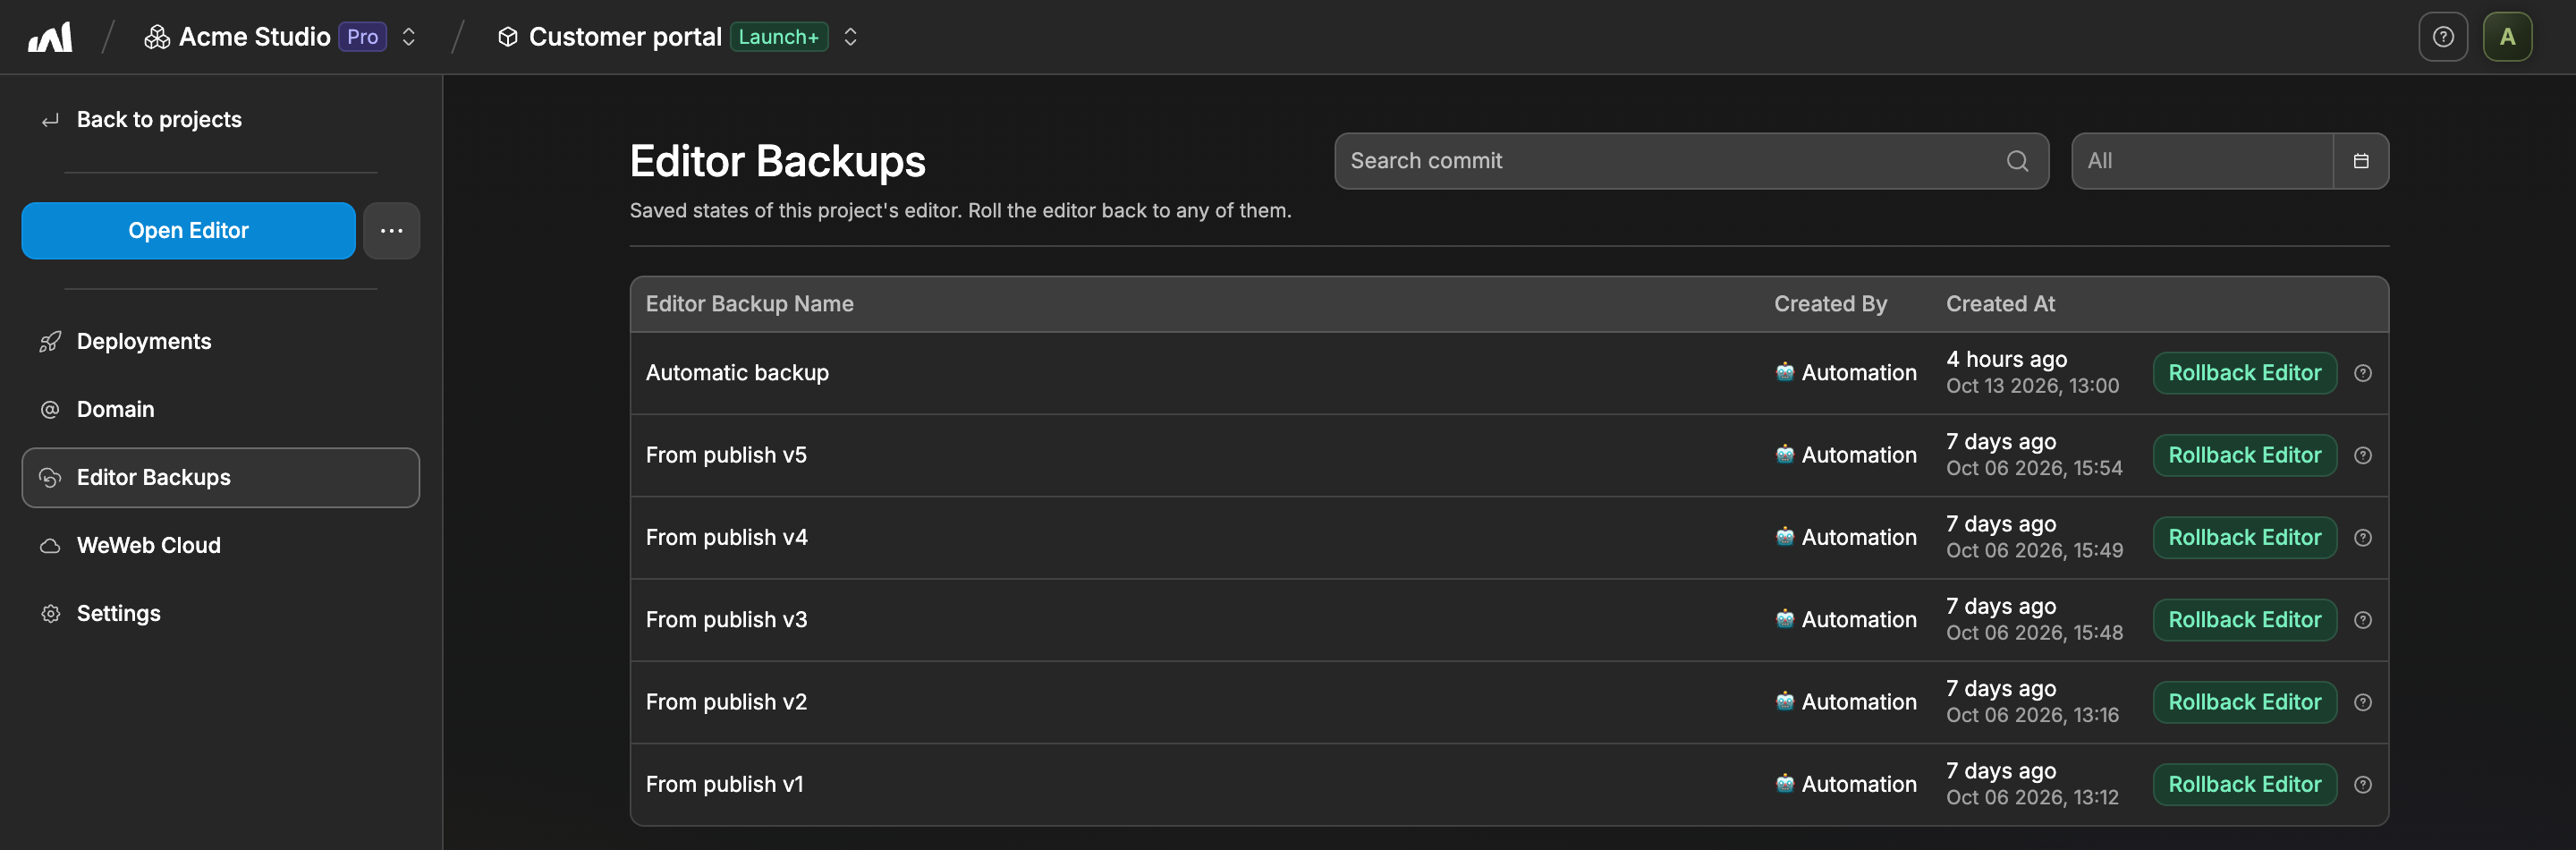This screenshot has width=2576, height=850.
Task: Open the Settings section
Action: pos(221,614)
